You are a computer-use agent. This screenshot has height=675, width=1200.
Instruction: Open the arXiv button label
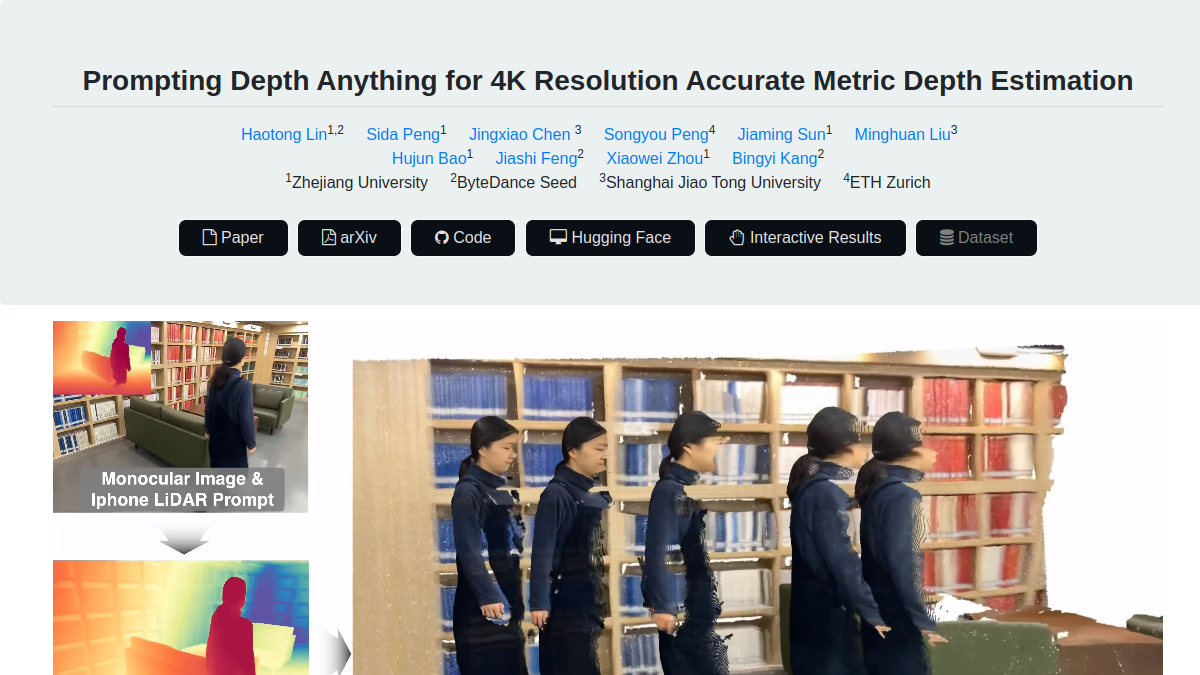[358, 238]
